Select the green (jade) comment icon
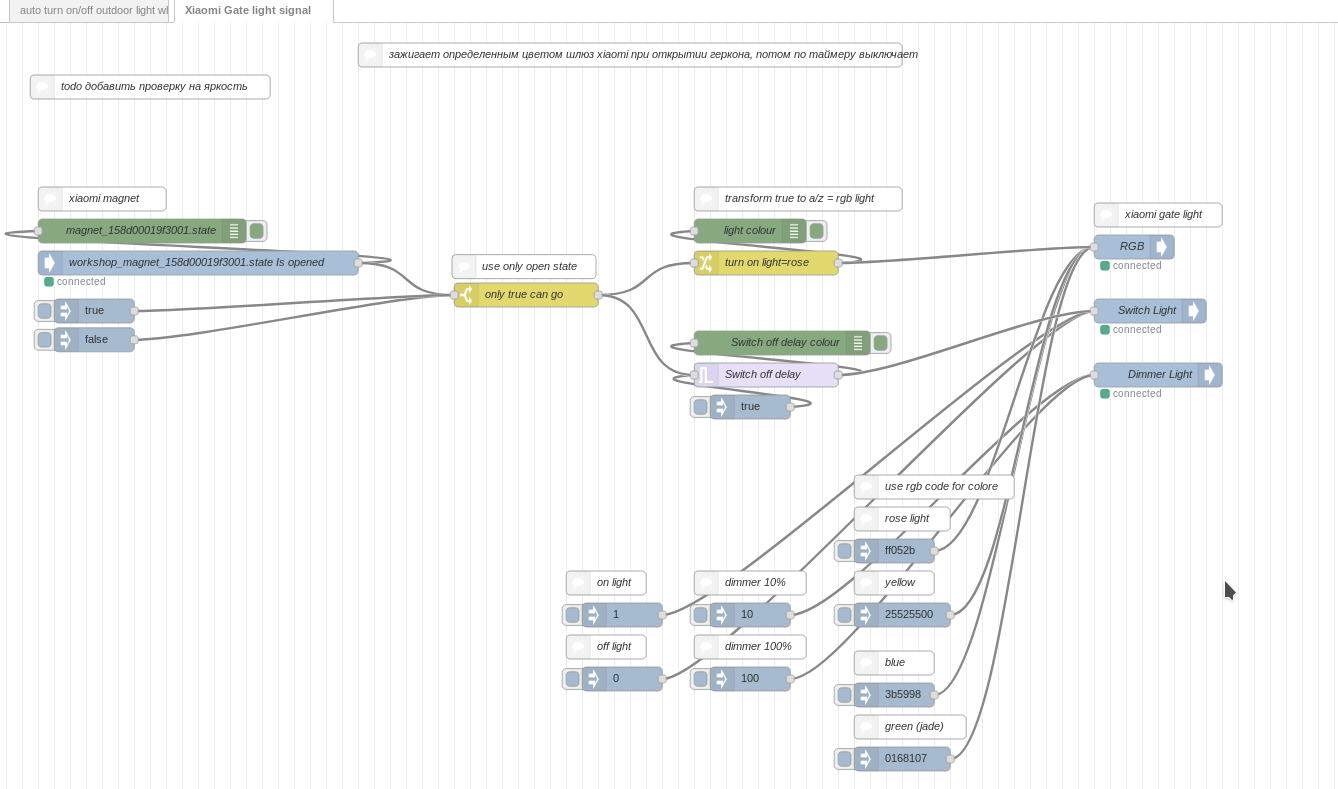Viewport: 1338px width, 789px height. click(866, 727)
